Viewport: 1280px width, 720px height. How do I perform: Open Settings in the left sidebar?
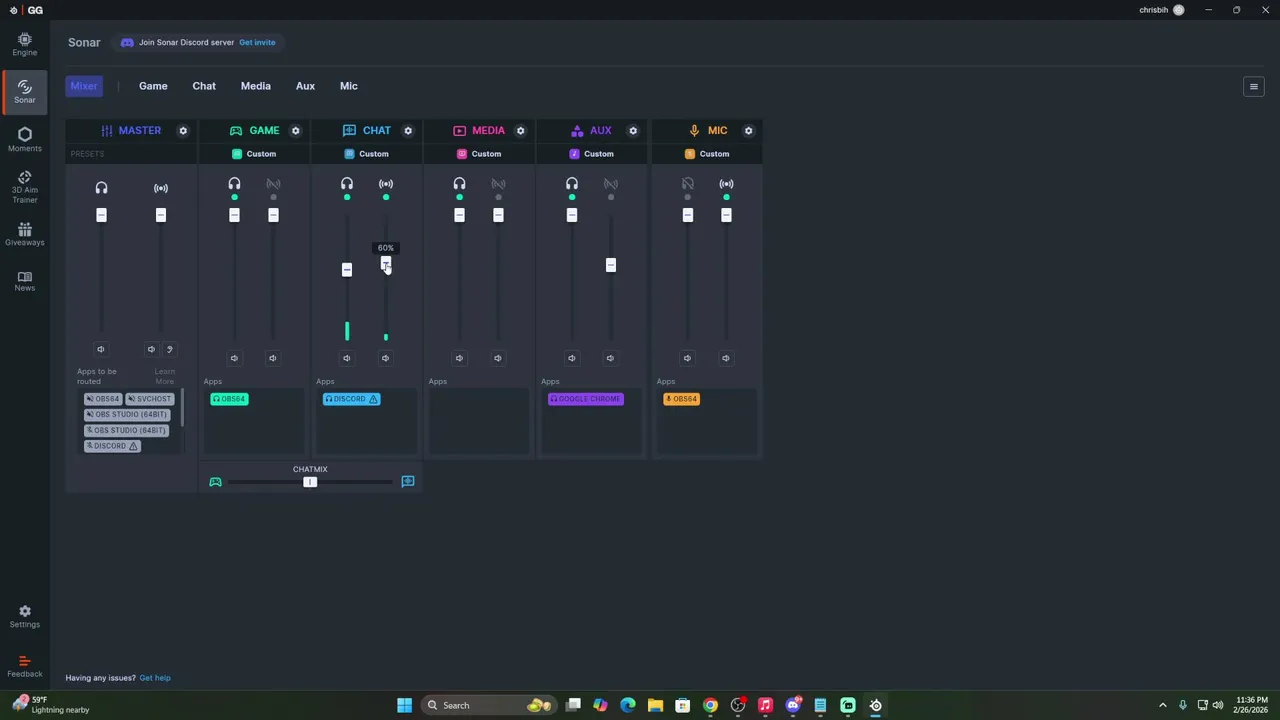click(x=24, y=616)
